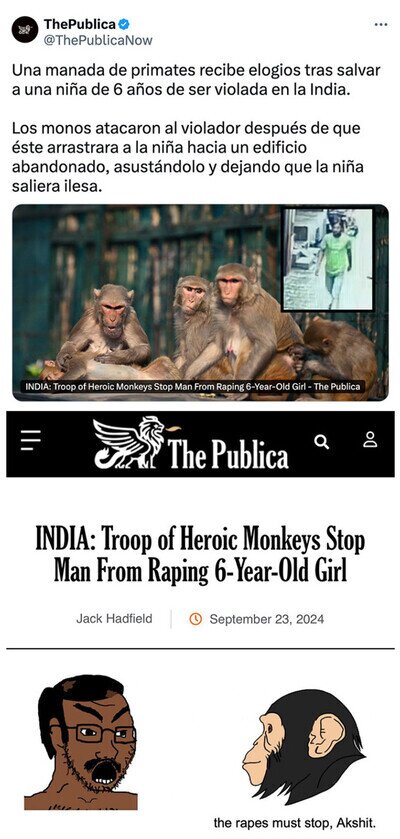Click The Publica search magnifier icon
400x839 pixels.
(x=321, y=441)
